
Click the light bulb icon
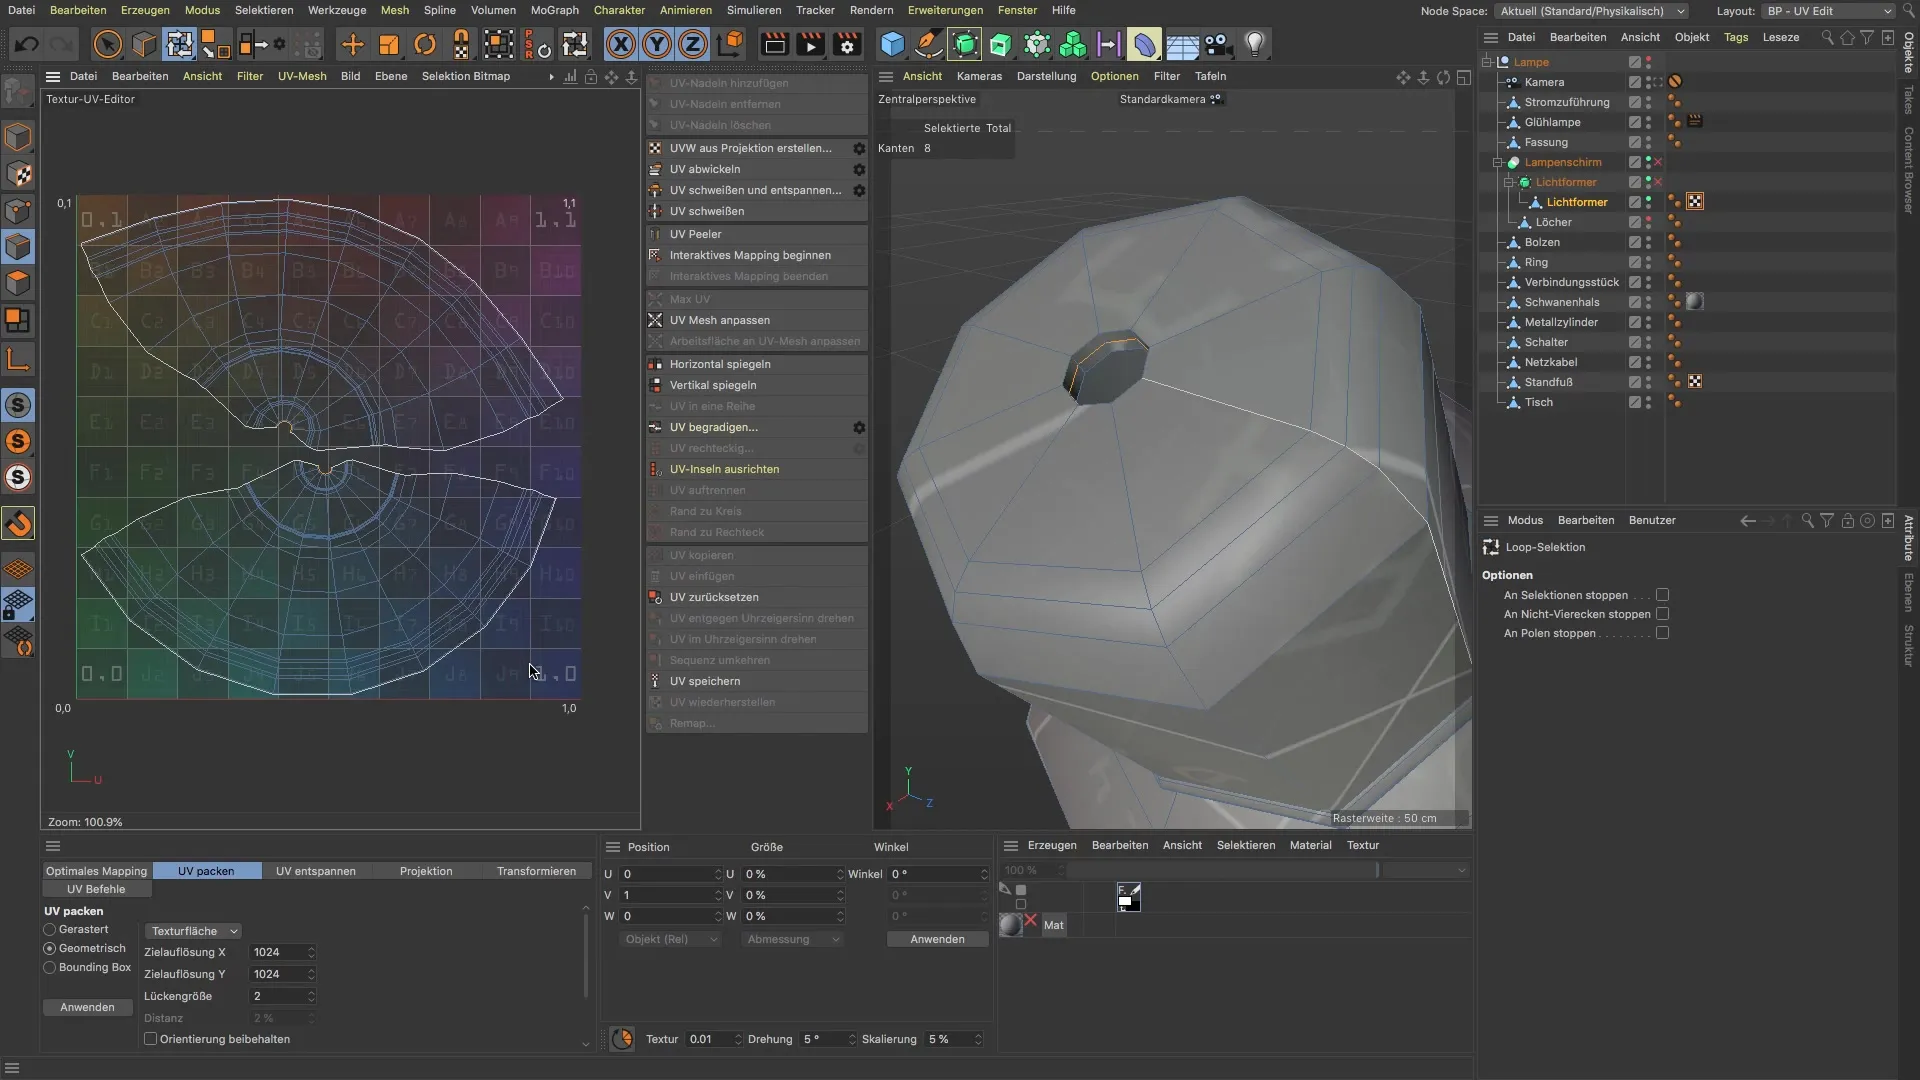point(1254,44)
